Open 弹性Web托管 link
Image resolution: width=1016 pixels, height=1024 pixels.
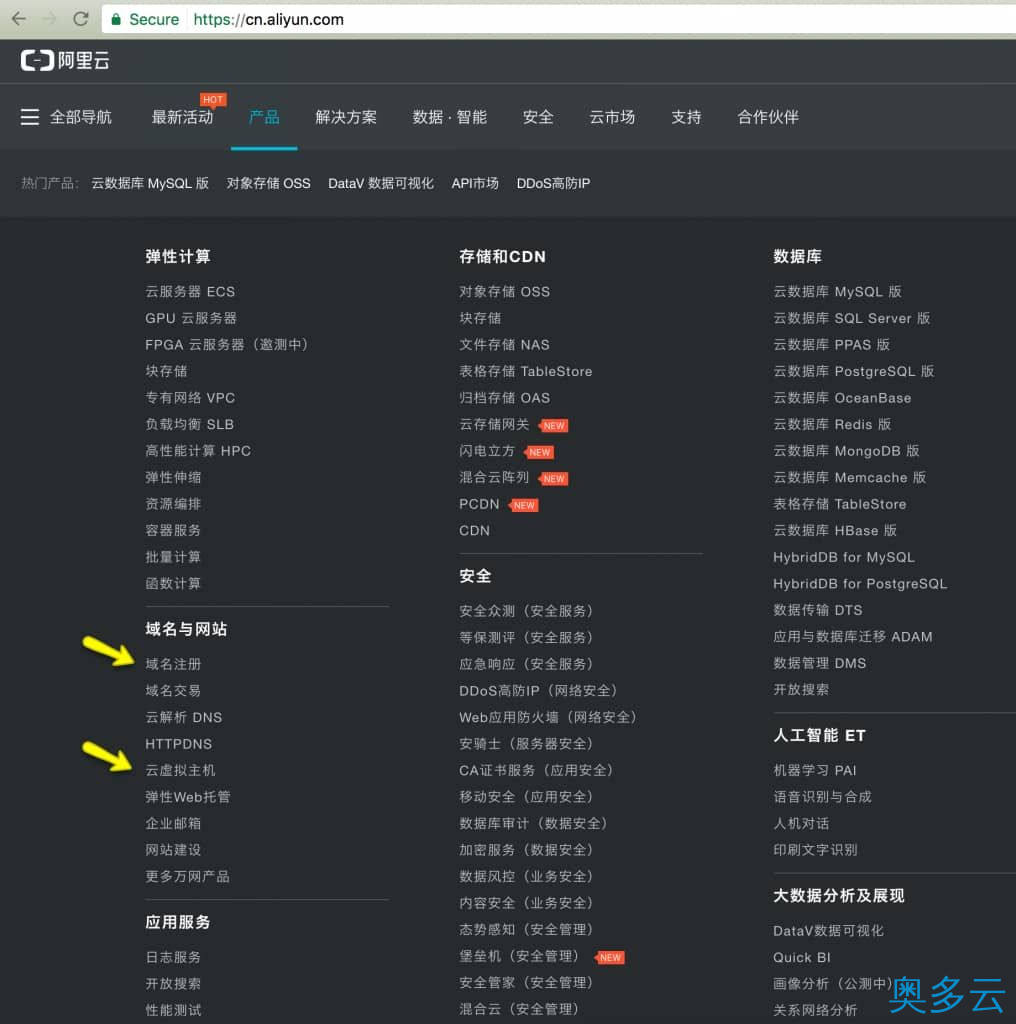click(x=187, y=797)
